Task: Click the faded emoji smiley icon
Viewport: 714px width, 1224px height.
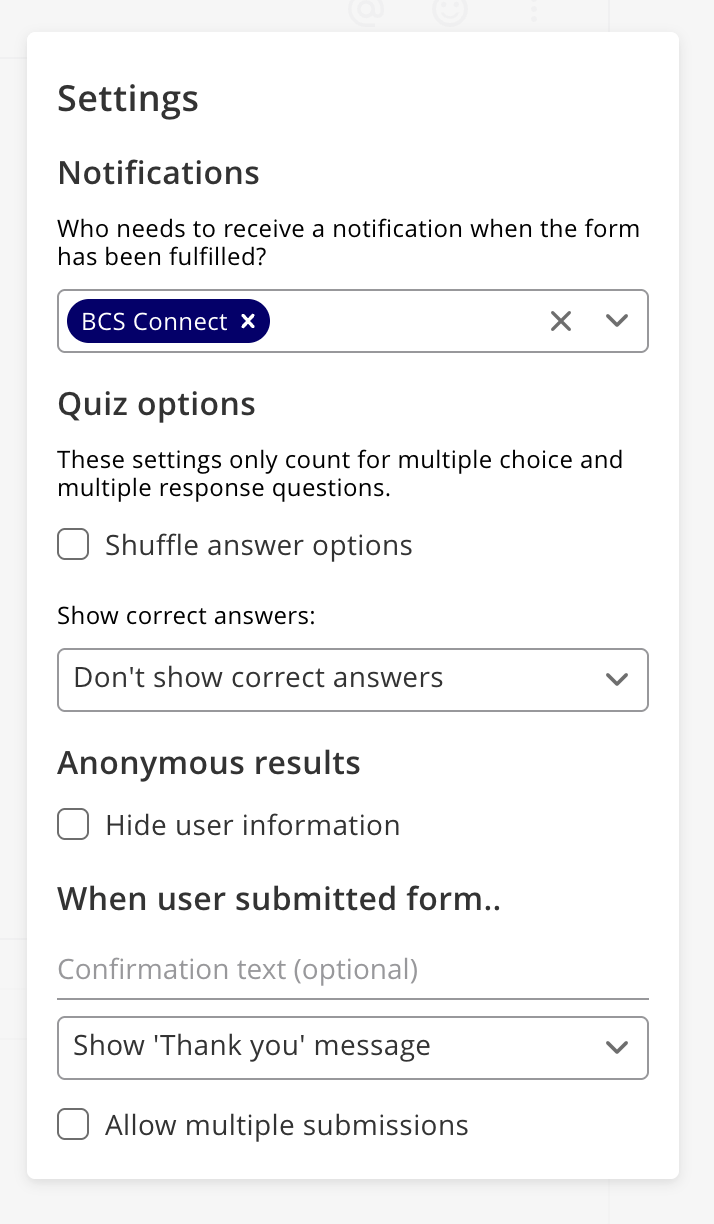Action: click(450, 10)
